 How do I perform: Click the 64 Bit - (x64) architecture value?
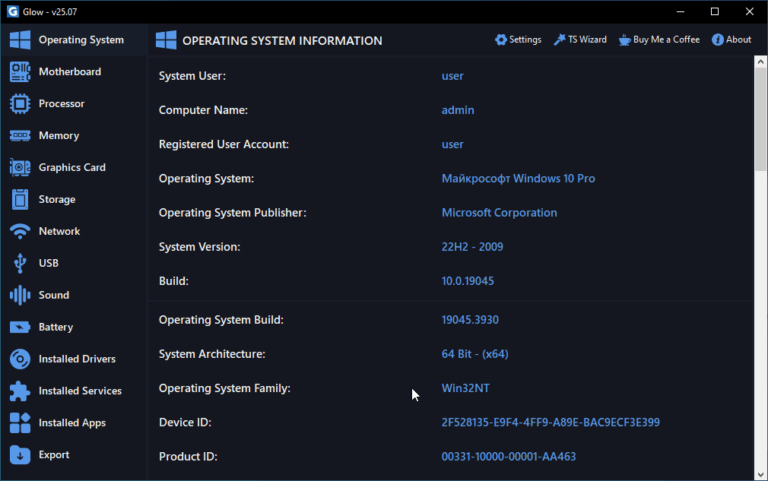point(475,354)
